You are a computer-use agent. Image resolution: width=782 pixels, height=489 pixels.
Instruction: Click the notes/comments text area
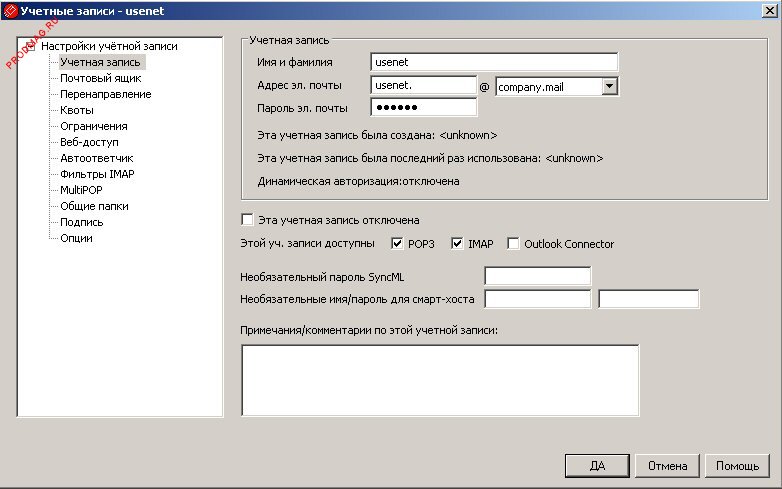point(439,379)
